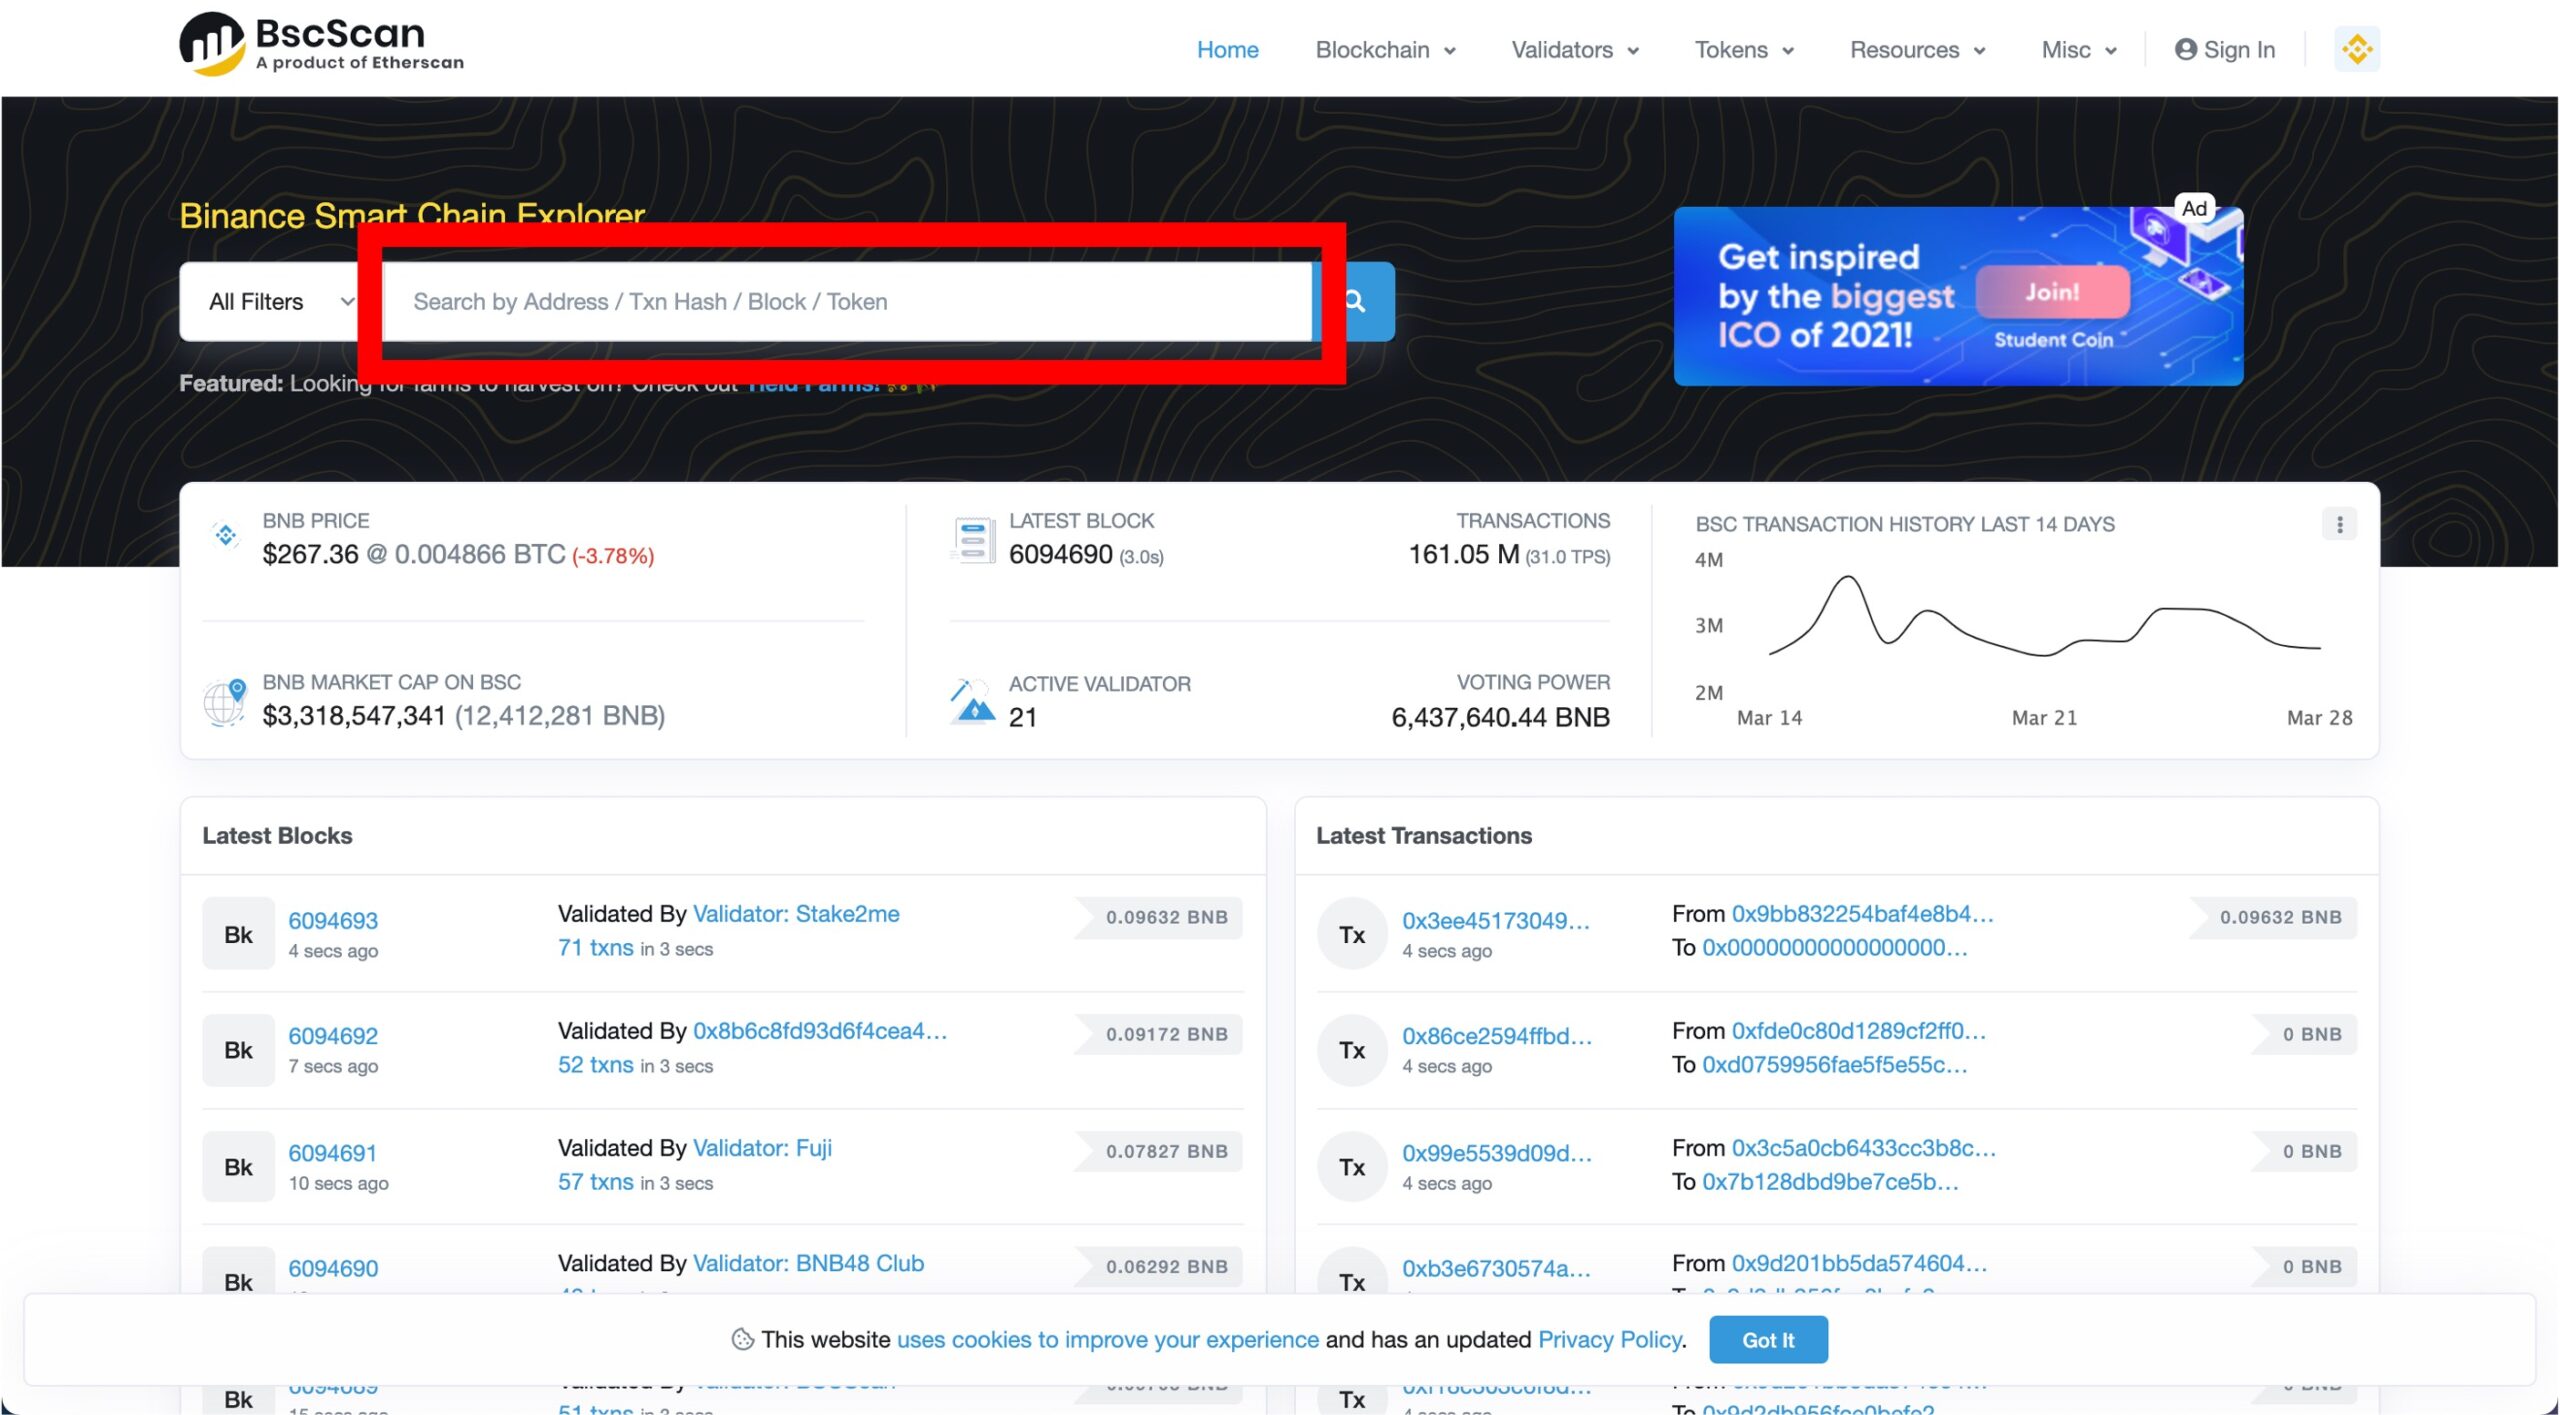Open the chart's three-dot options menu
2560x1415 pixels.
[2338, 524]
